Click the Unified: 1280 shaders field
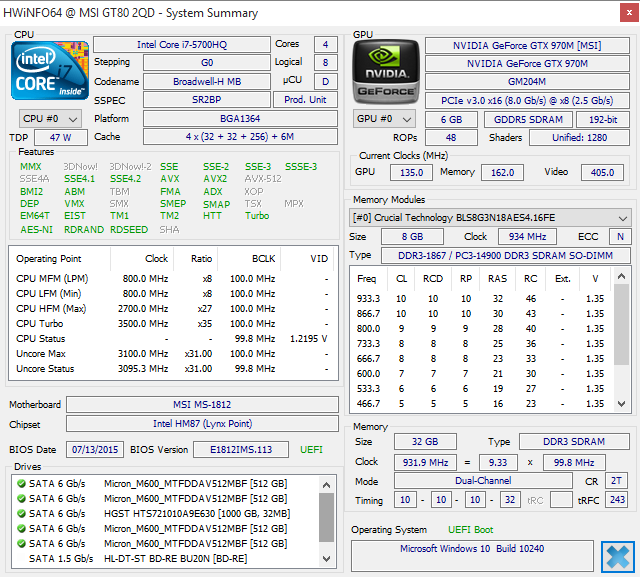Screen dimensions: 640x577 (579, 138)
